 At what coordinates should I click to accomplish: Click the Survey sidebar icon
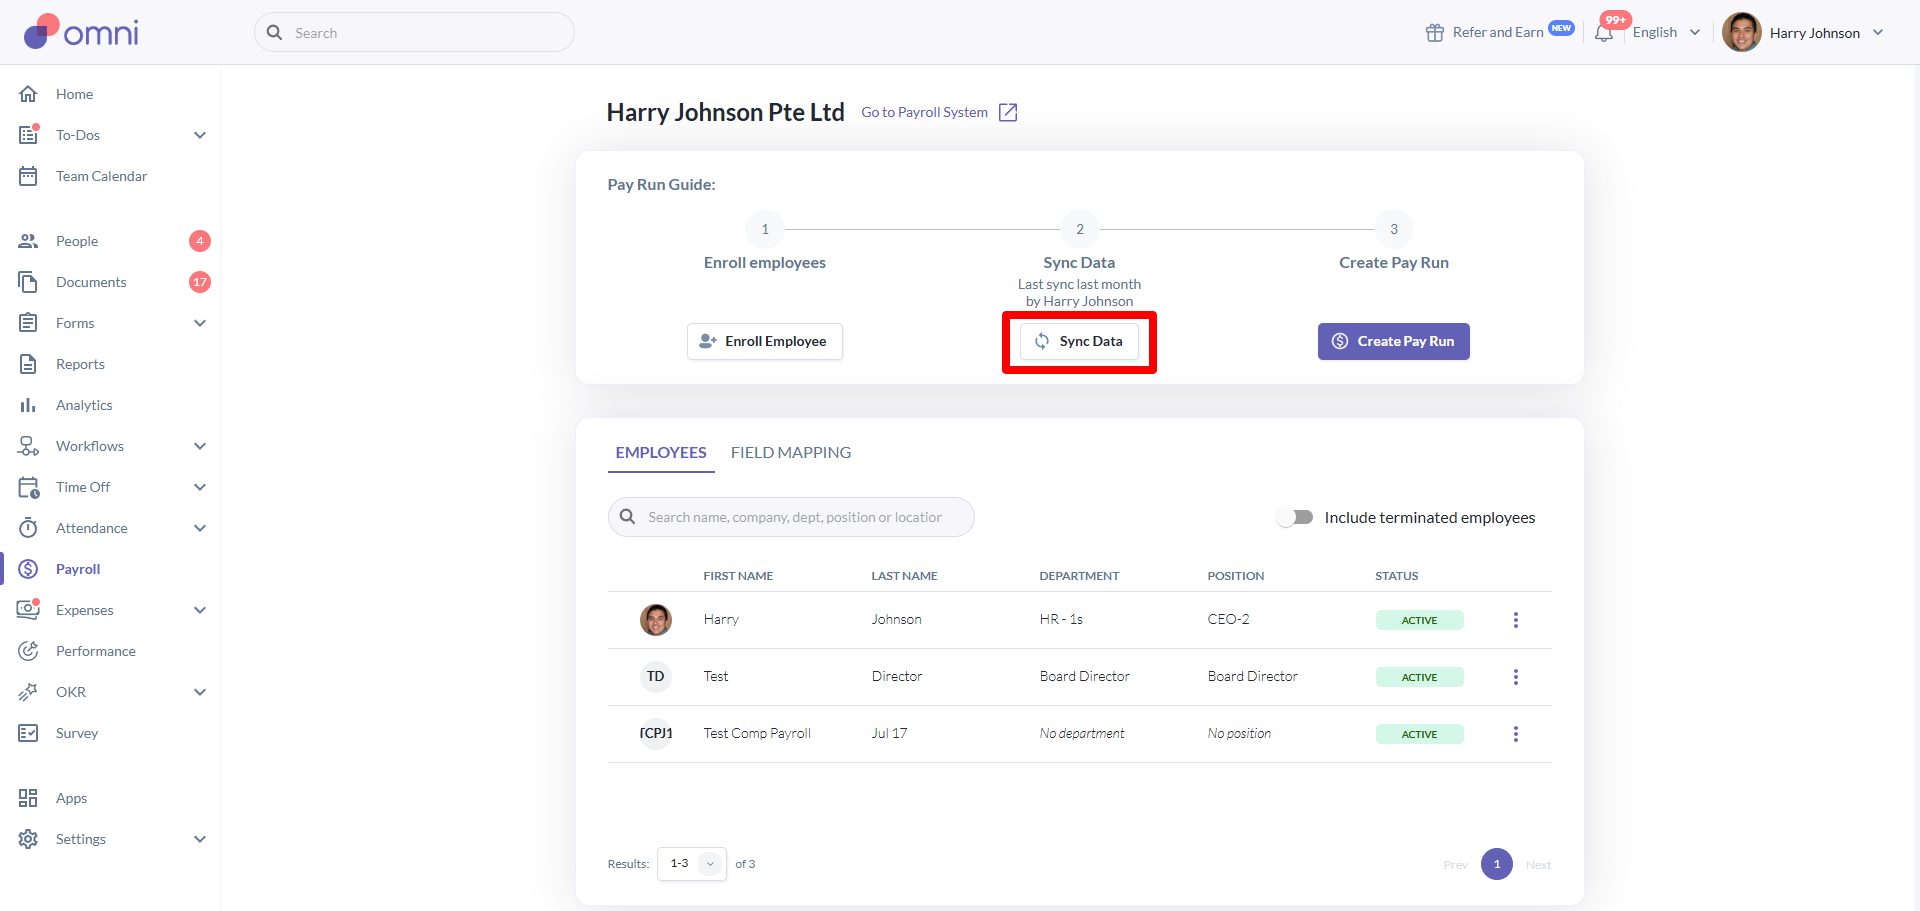(28, 733)
